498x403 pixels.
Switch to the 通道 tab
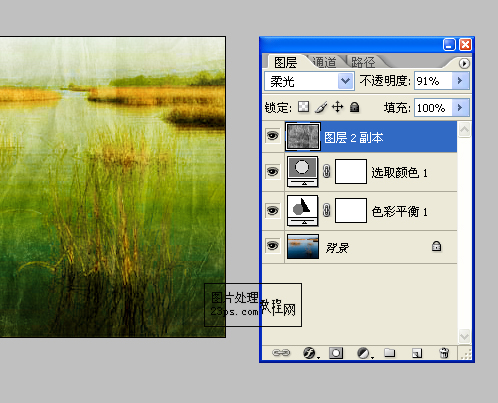click(x=324, y=62)
